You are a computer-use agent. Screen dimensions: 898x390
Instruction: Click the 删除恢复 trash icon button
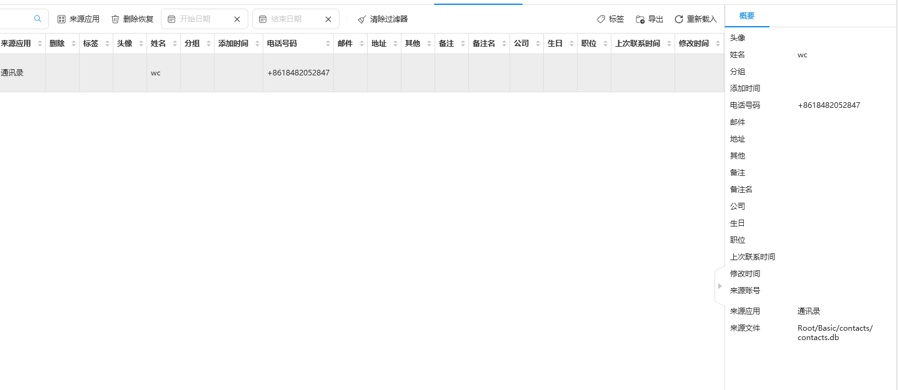click(115, 19)
